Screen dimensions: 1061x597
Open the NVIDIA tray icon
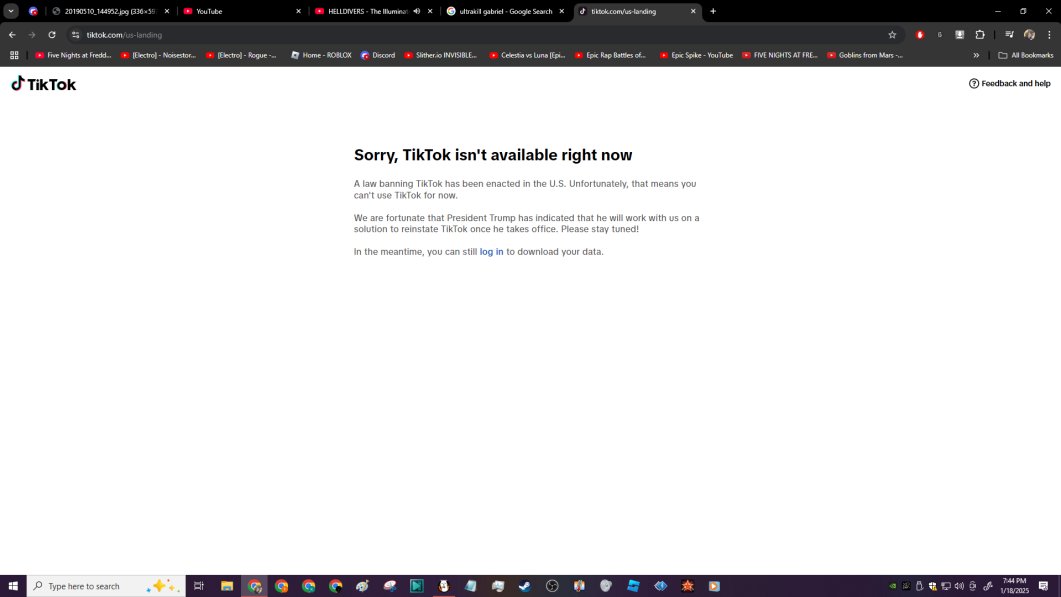[893, 586]
